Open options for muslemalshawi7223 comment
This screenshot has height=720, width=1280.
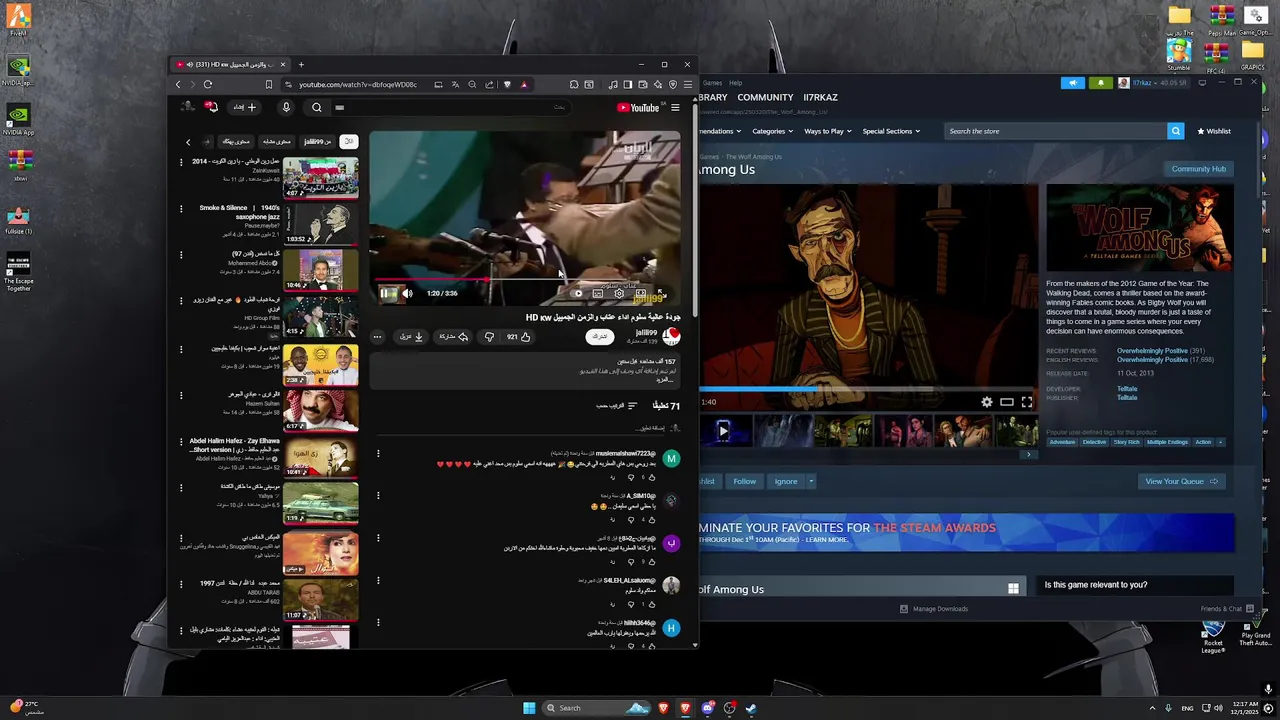[x=378, y=454]
